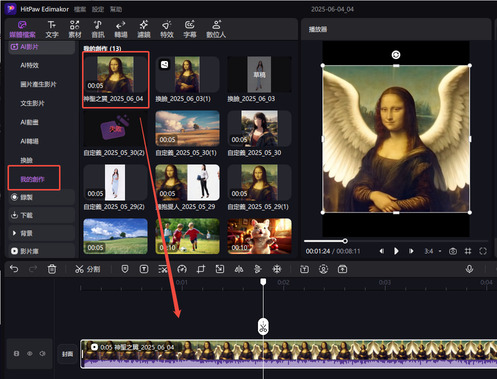Open the 字幕 subtitles tab

click(x=190, y=29)
